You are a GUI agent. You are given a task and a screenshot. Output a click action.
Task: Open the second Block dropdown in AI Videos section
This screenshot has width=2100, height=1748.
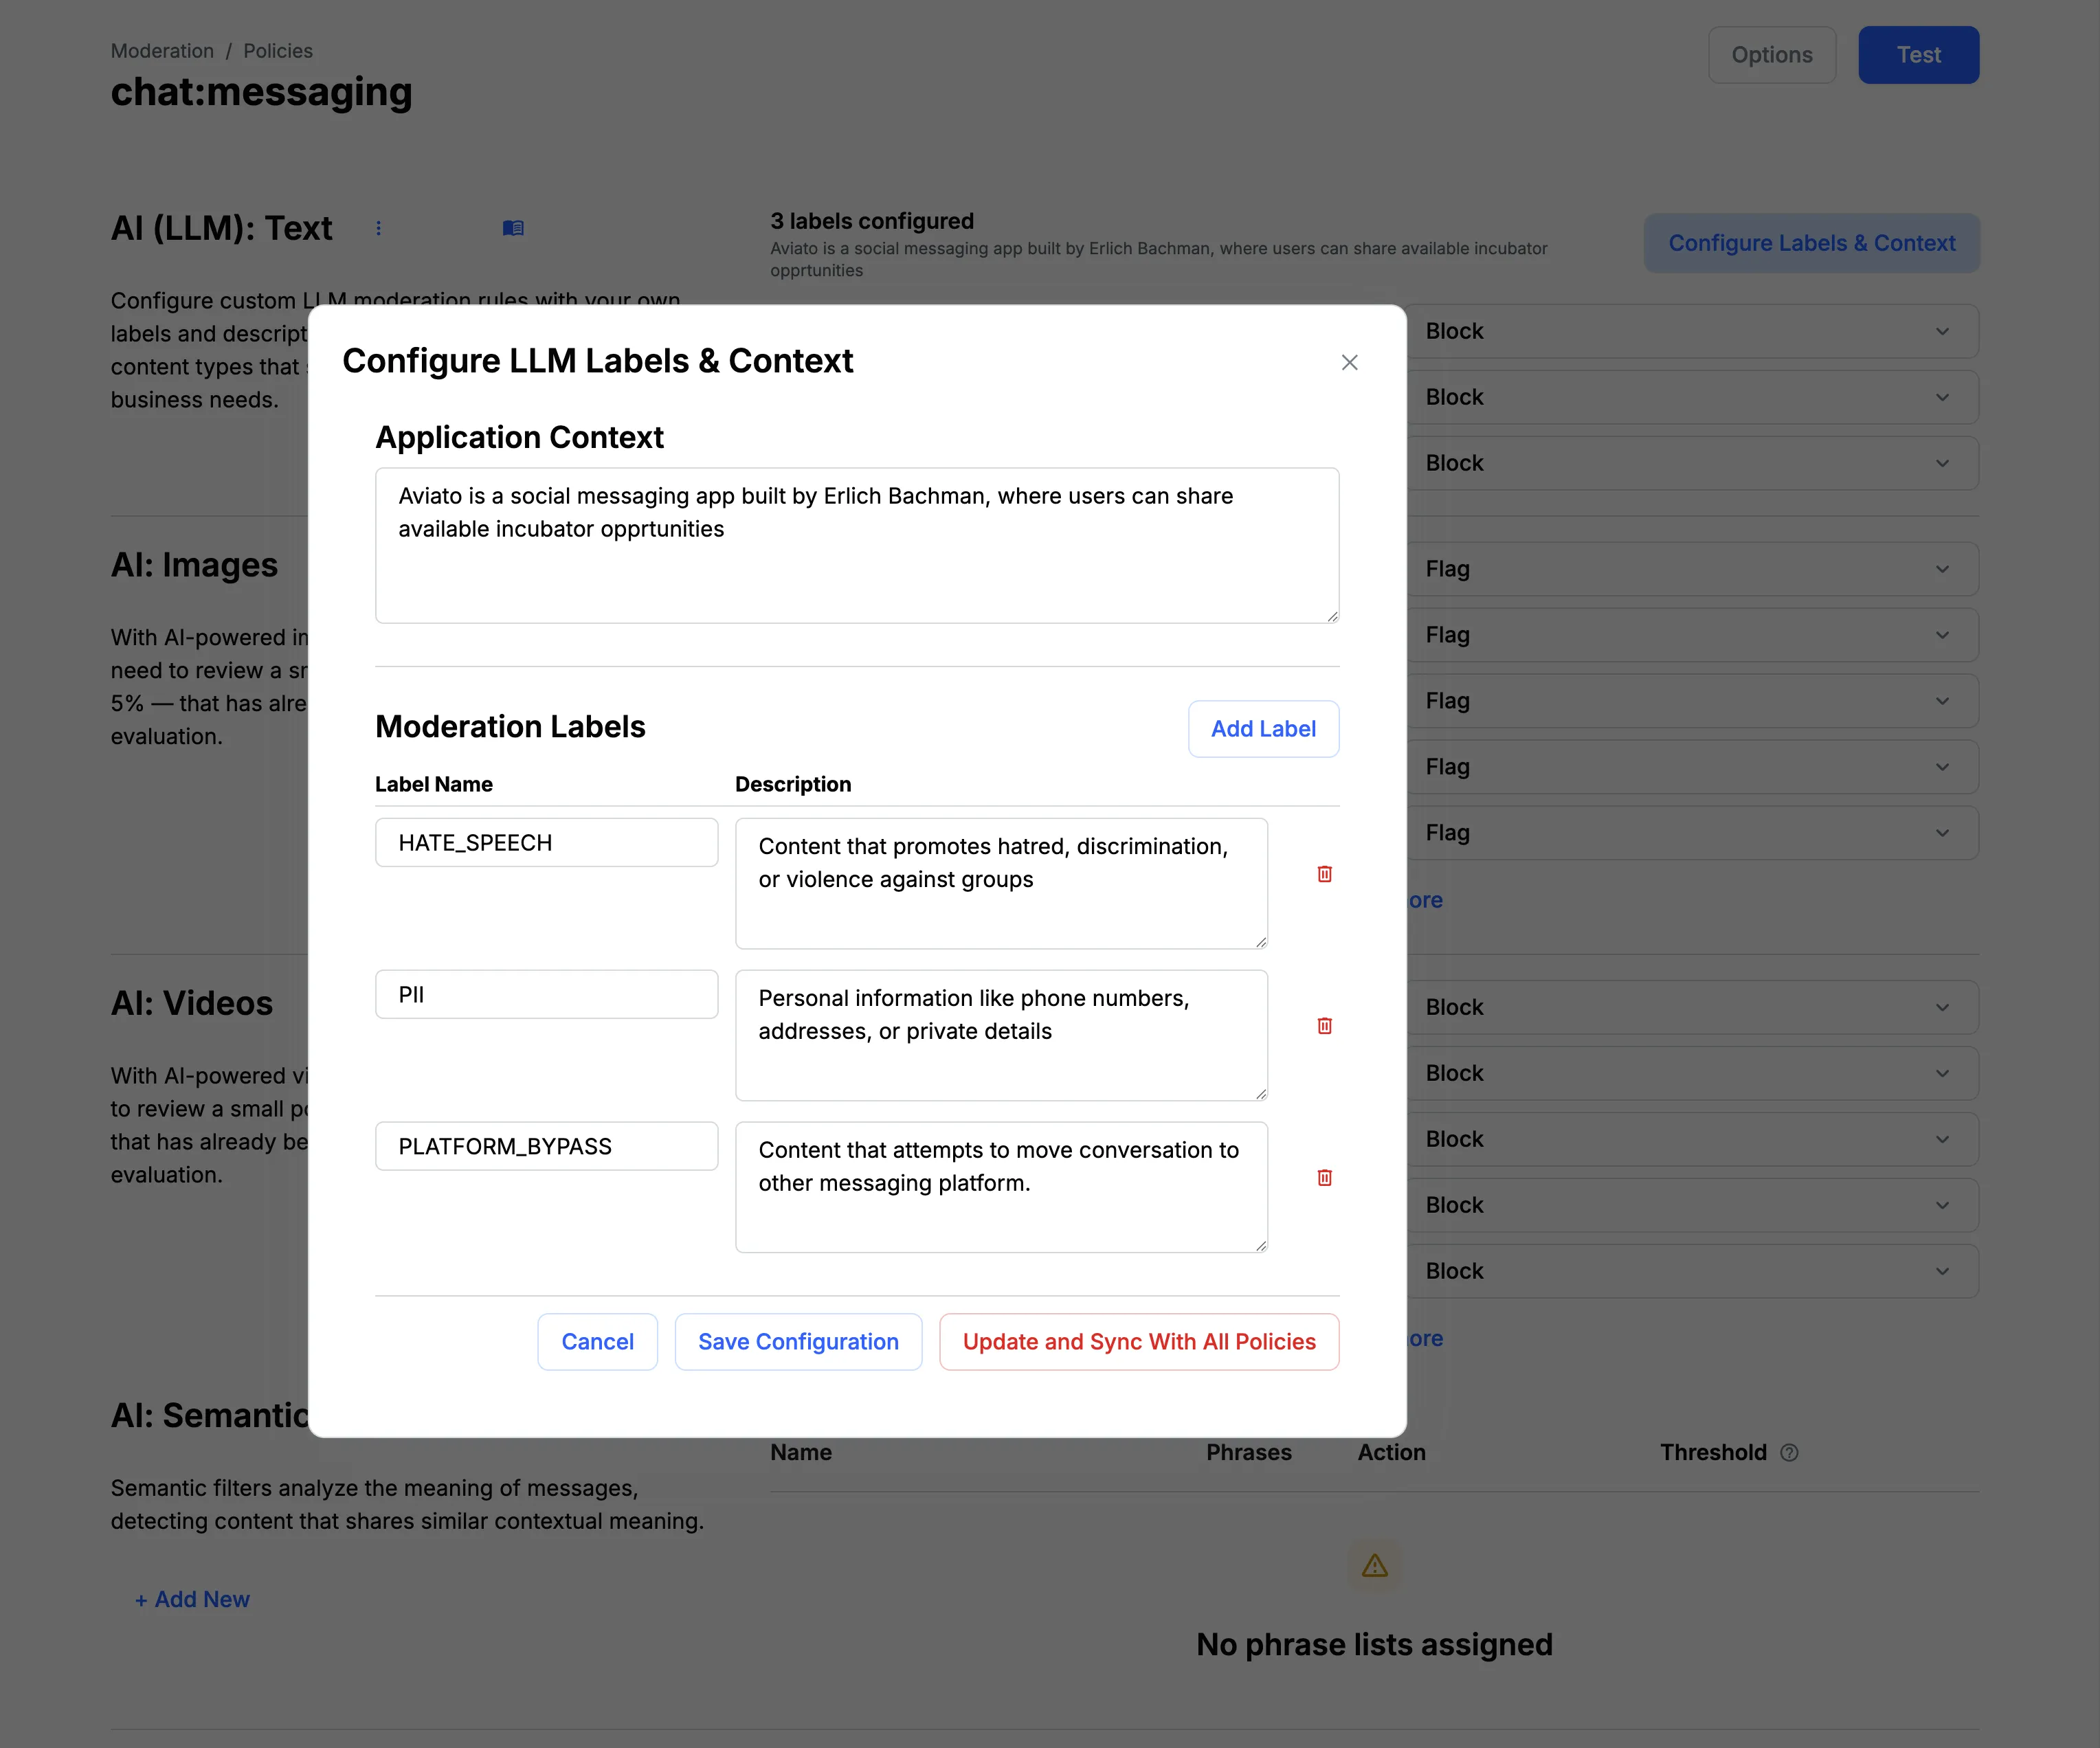click(1692, 1073)
